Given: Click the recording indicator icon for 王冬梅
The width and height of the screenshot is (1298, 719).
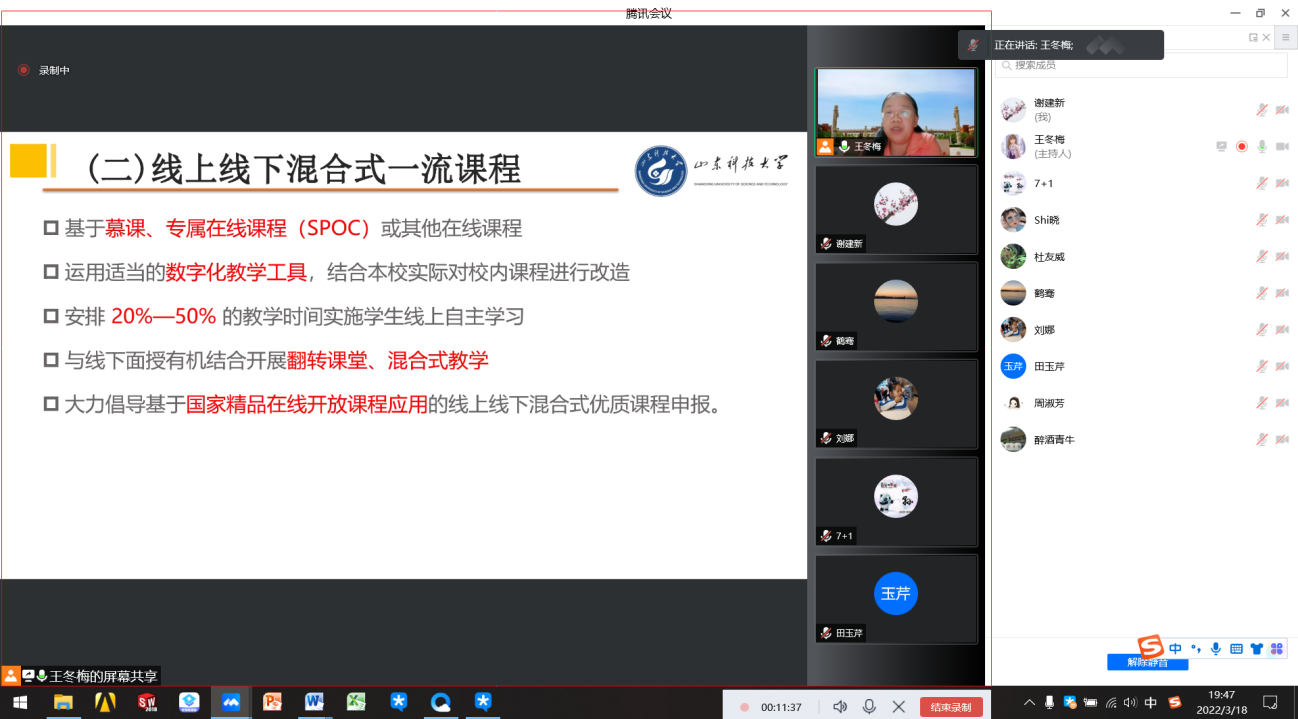Looking at the screenshot, I should tap(1241, 146).
